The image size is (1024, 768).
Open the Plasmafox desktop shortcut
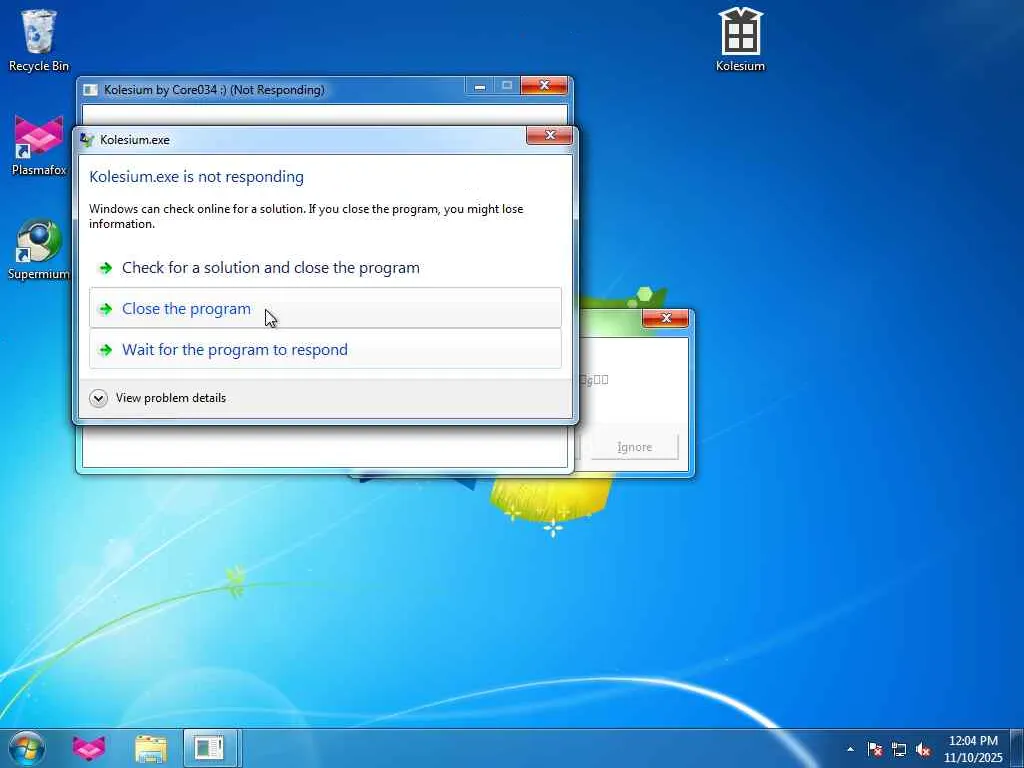click(39, 144)
